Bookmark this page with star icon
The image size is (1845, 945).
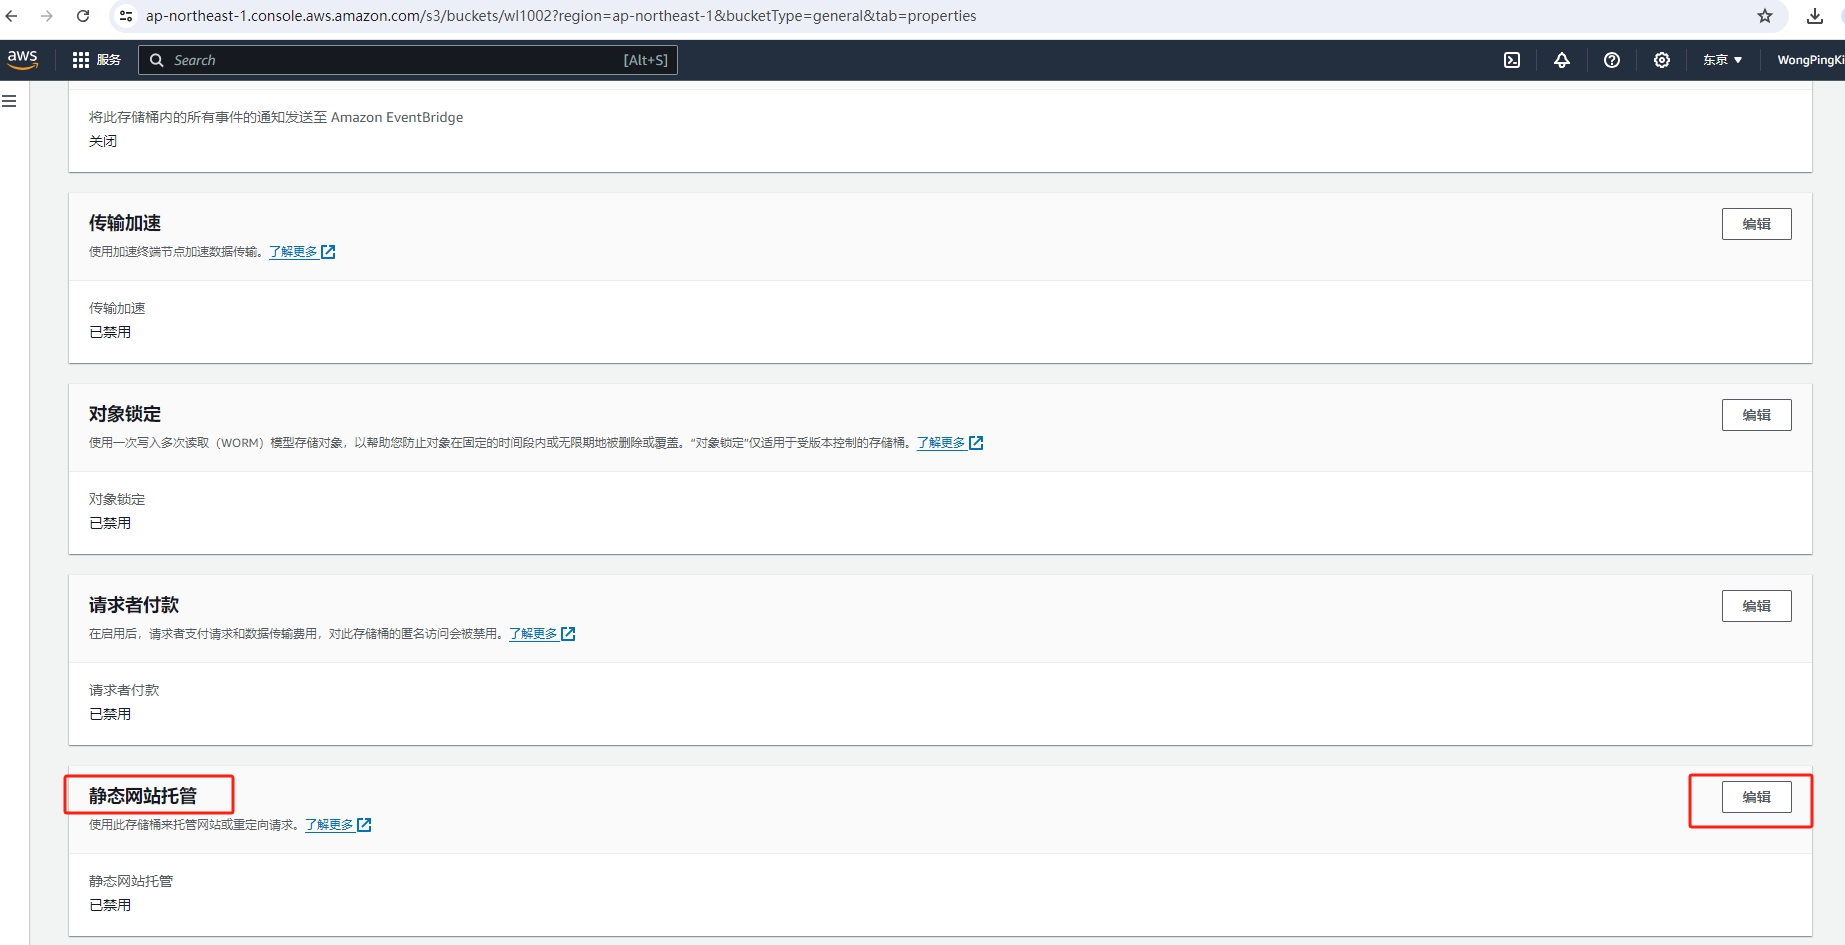click(1765, 16)
